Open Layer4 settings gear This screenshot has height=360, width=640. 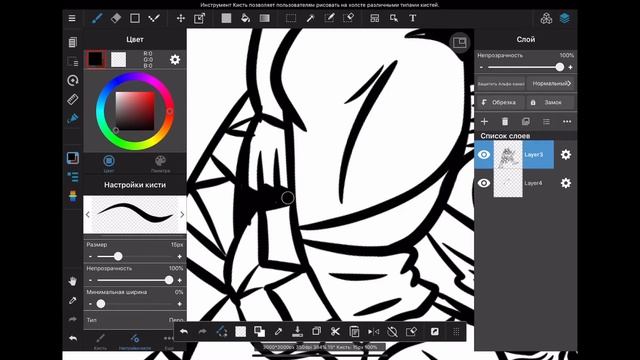(x=566, y=183)
